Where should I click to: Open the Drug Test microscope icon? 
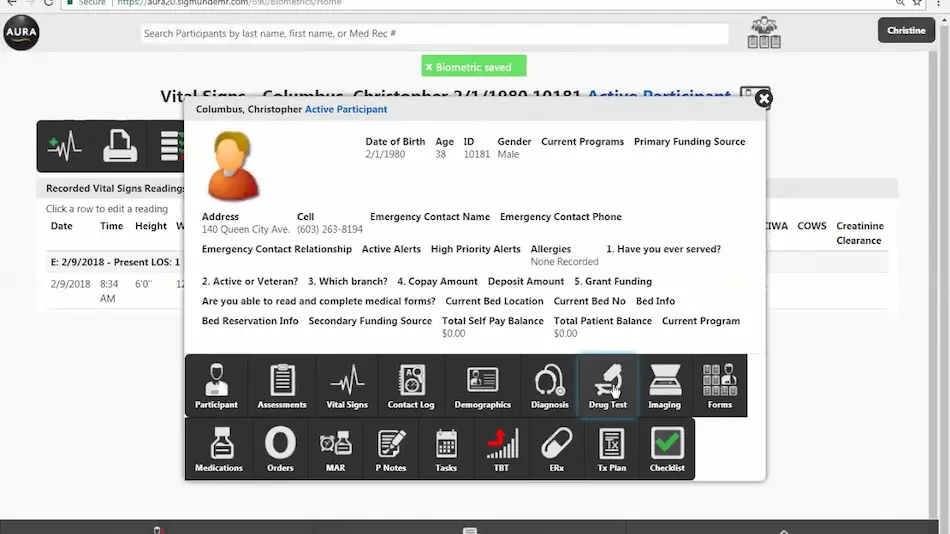608,386
